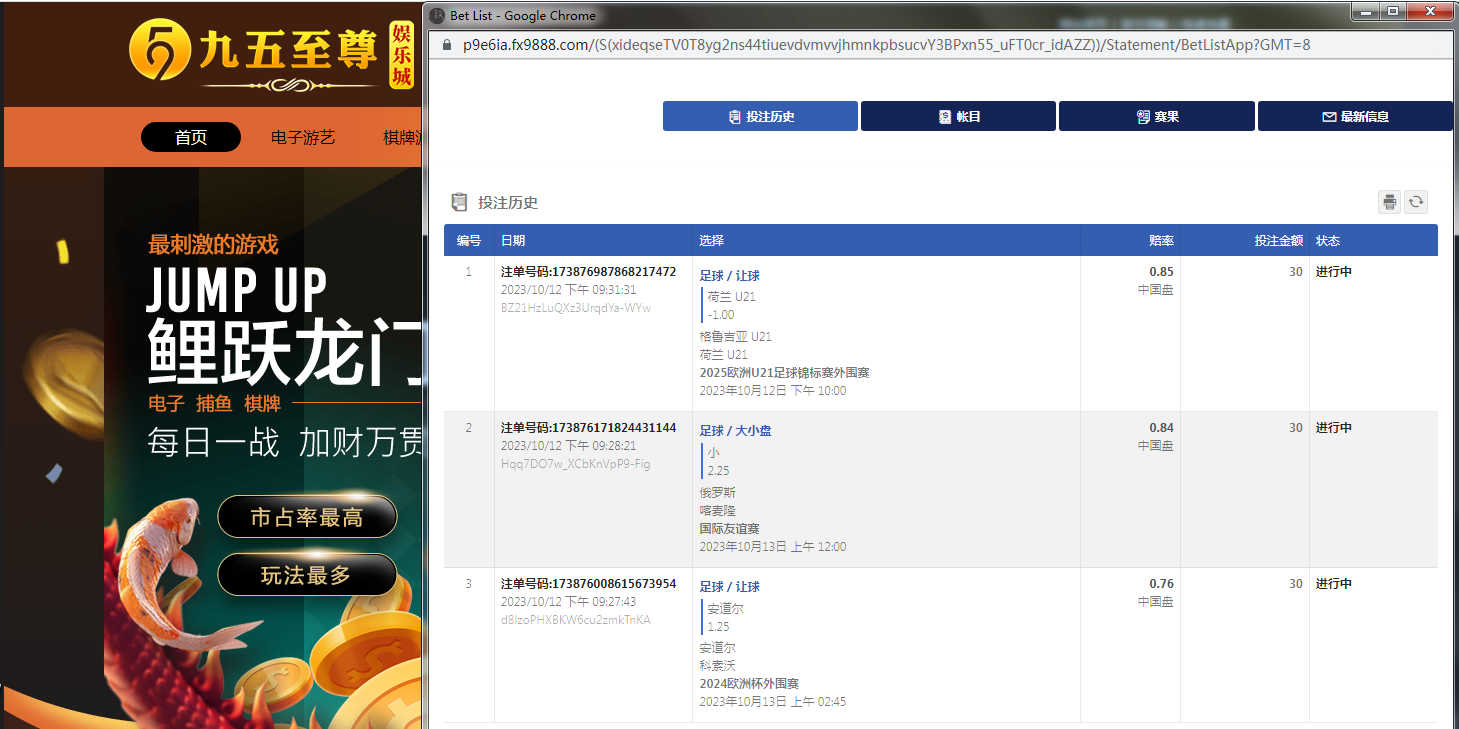Switch to the 帐目 tab
1459x729 pixels.
958,116
